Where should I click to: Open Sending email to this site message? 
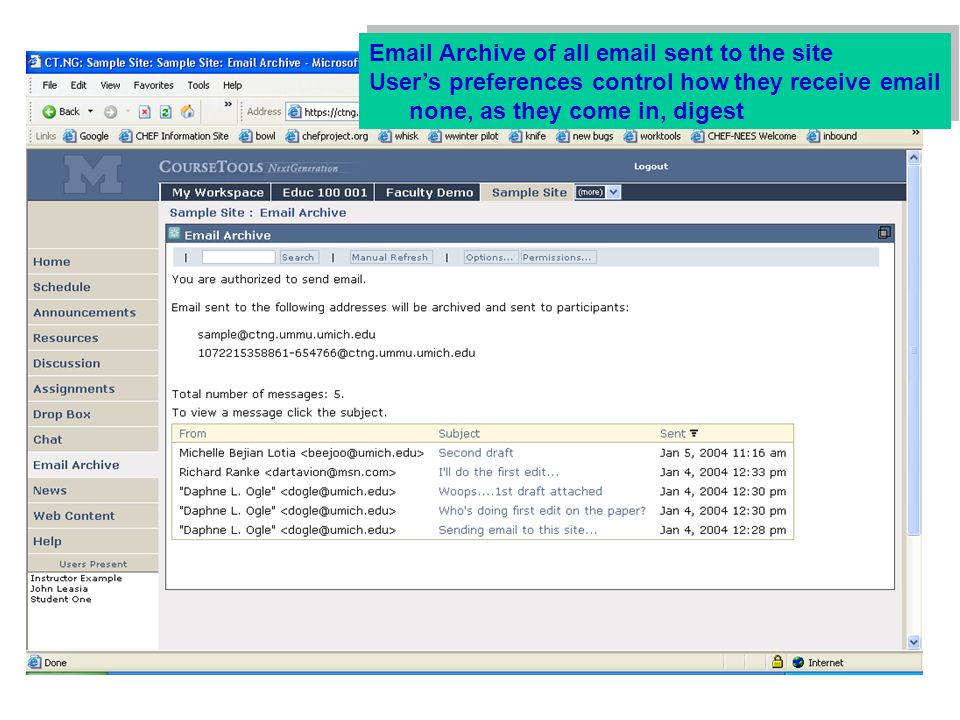(517, 530)
